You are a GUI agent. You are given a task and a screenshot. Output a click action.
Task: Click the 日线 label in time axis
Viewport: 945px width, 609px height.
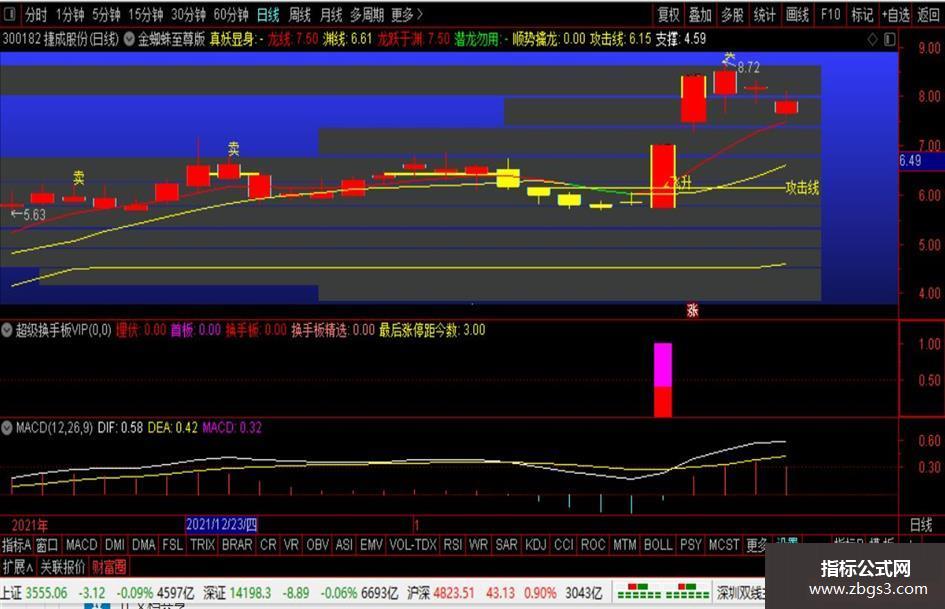tap(921, 525)
